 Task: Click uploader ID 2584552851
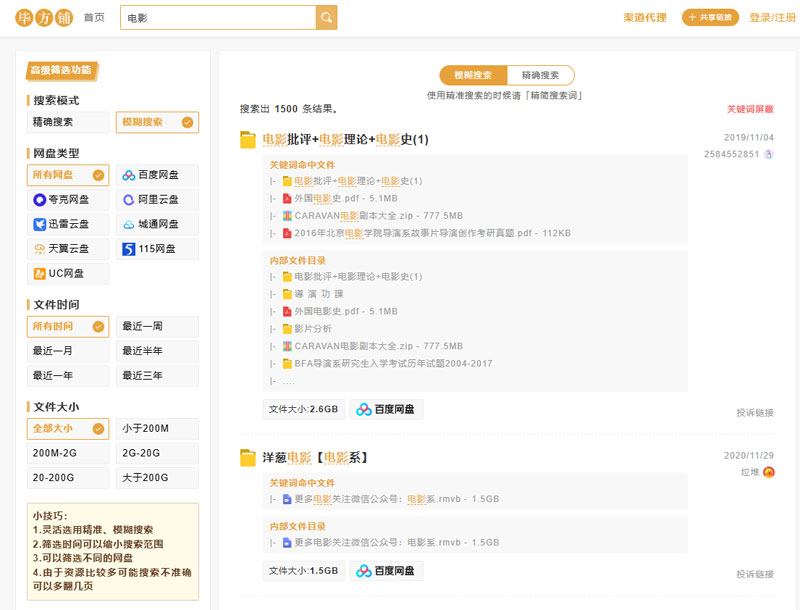[x=732, y=154]
